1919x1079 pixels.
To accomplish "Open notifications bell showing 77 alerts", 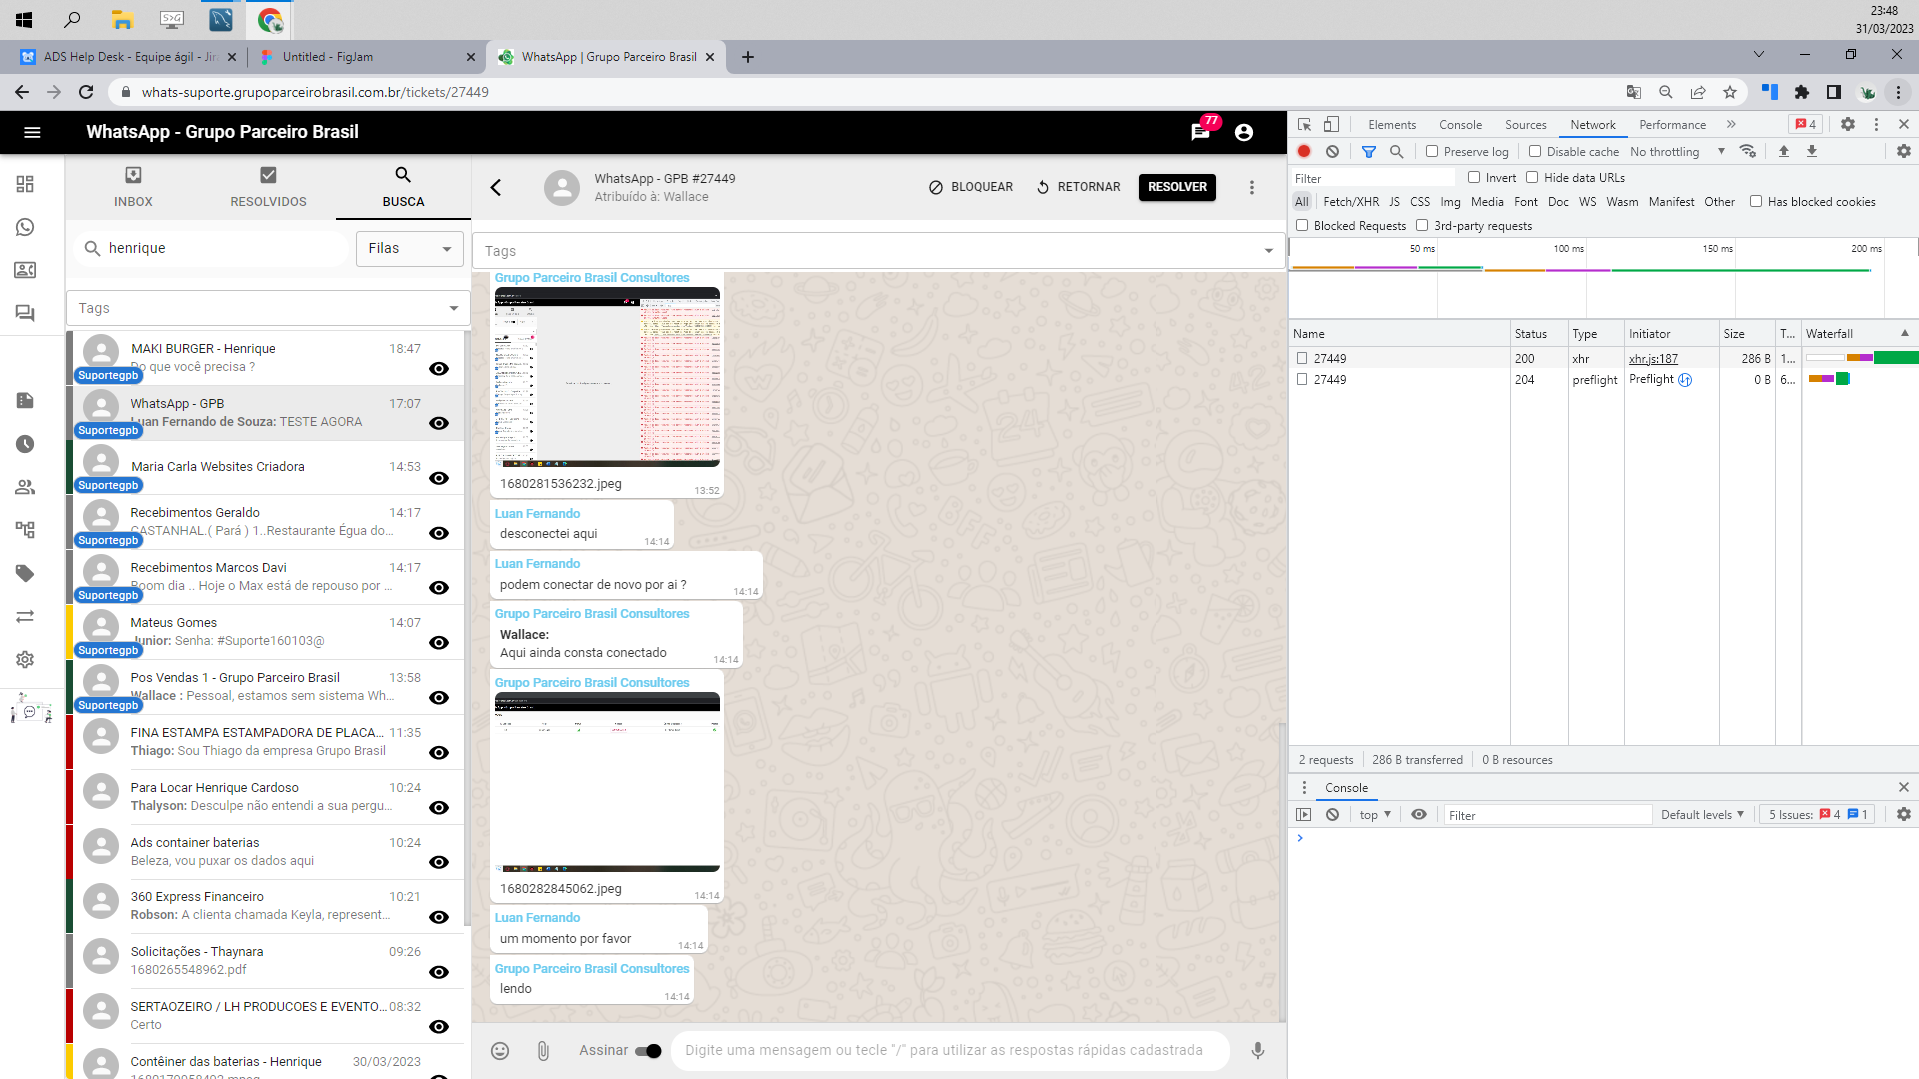I will (x=1200, y=131).
